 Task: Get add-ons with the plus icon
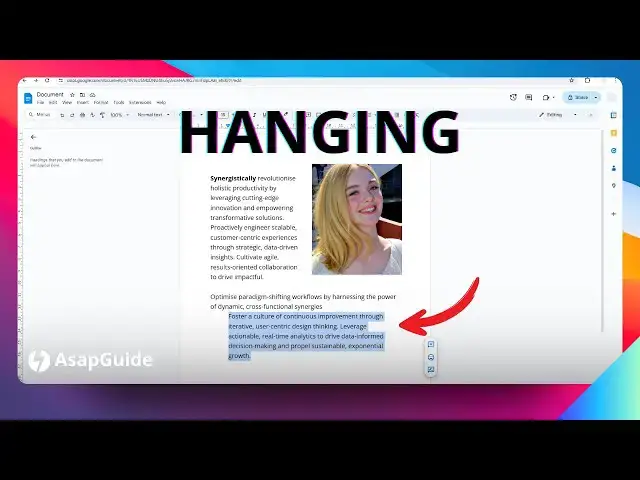(x=613, y=214)
